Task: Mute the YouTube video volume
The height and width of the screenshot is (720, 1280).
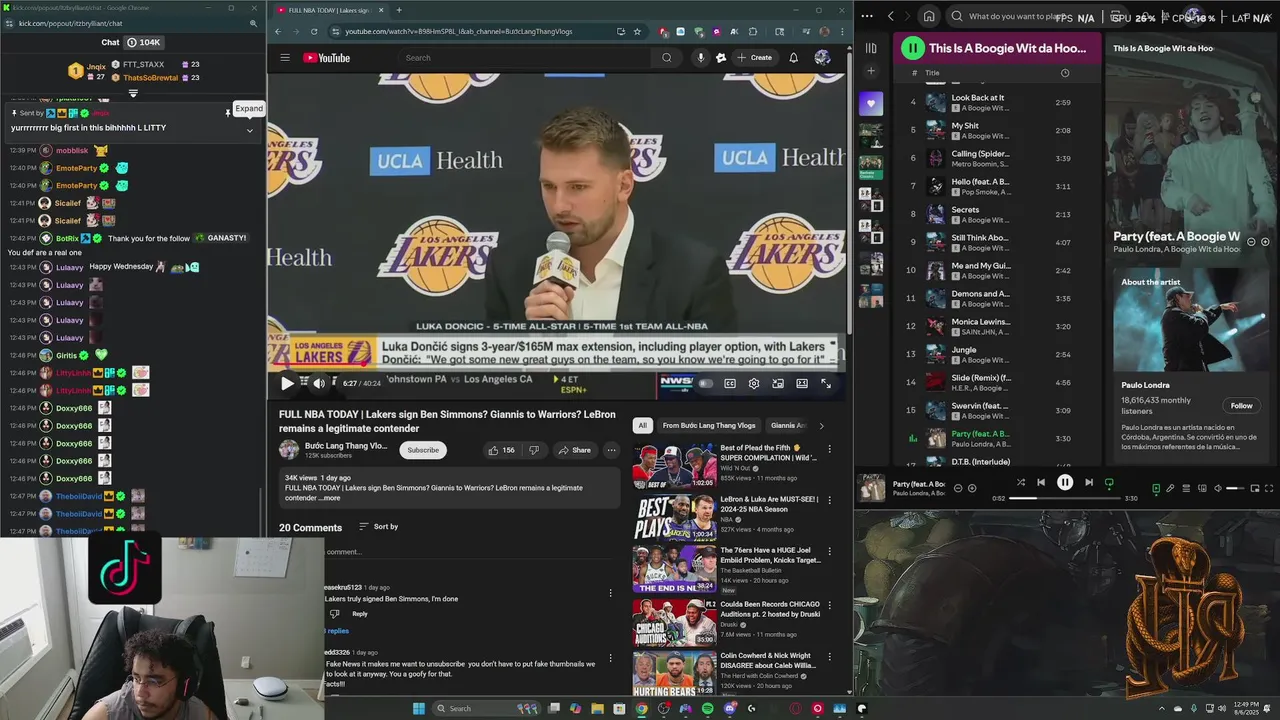Action: (x=319, y=383)
